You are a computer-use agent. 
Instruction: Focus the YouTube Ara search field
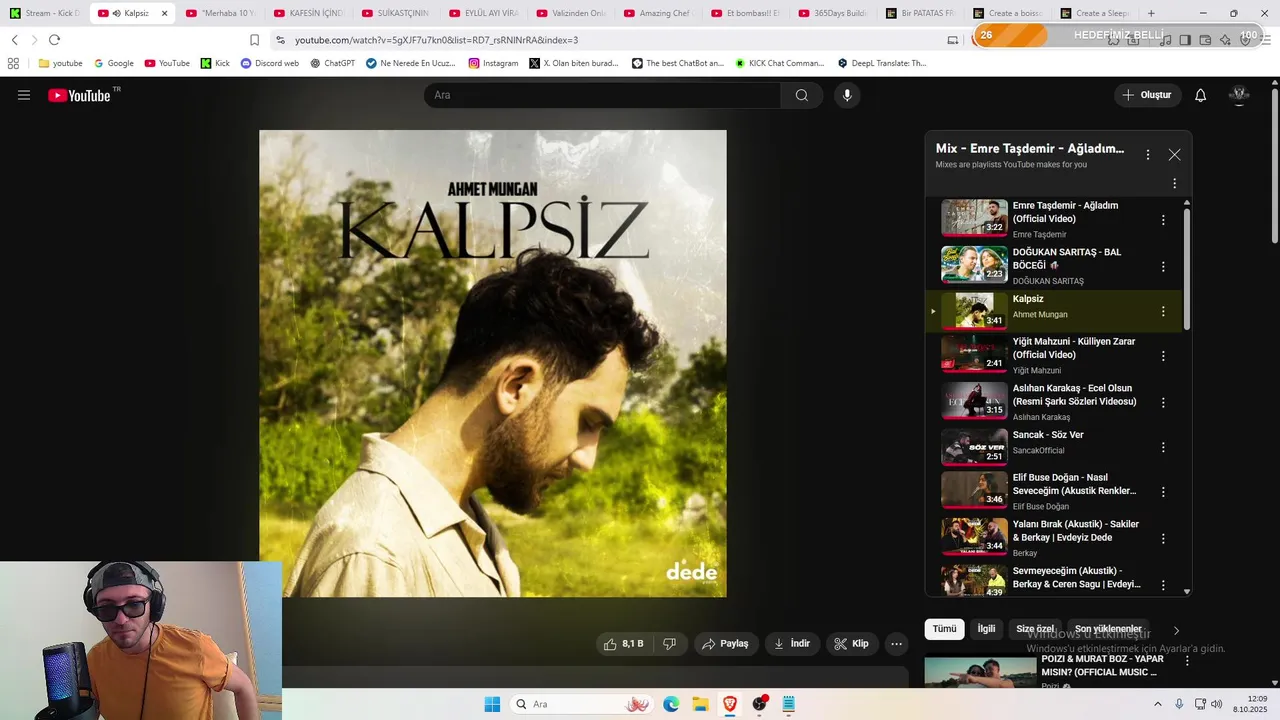click(x=602, y=95)
